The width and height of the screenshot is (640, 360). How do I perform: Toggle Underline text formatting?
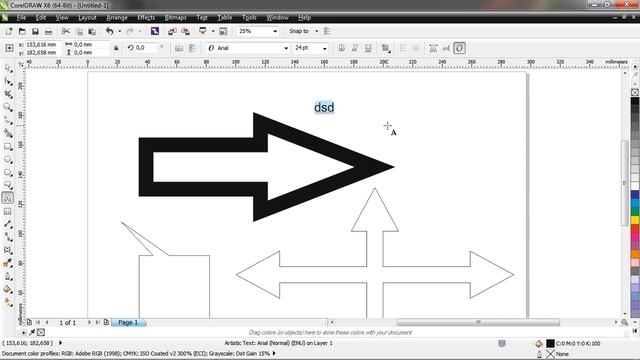tap(368, 48)
